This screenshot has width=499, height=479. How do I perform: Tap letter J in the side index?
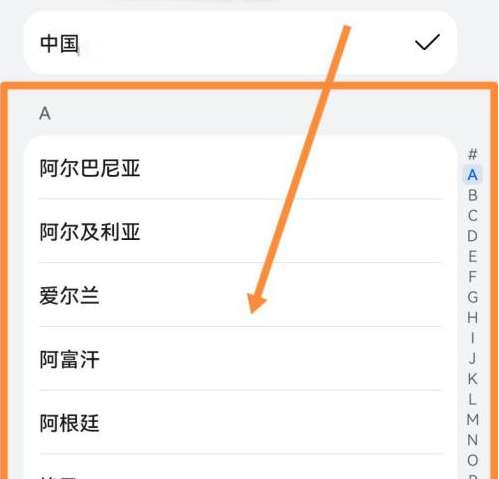(472, 358)
